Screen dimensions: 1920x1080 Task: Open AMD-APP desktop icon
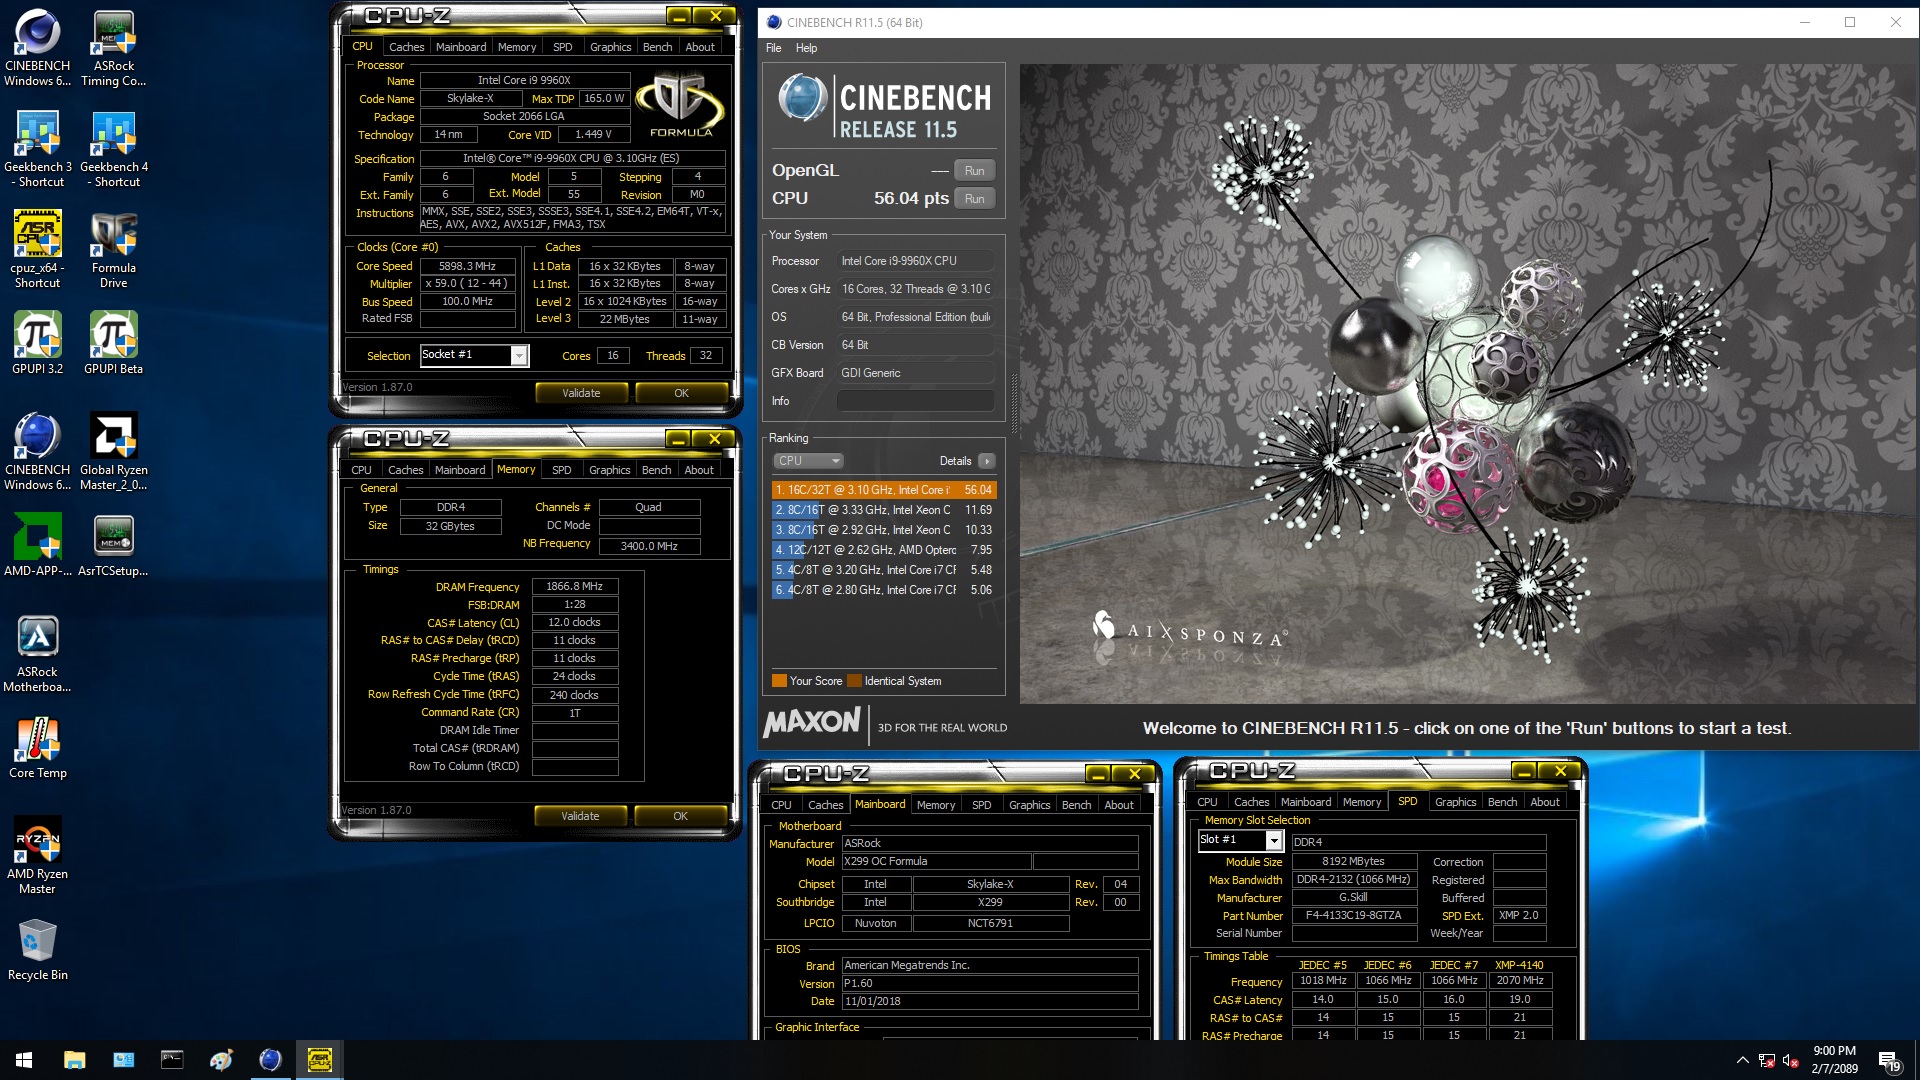click(x=38, y=546)
